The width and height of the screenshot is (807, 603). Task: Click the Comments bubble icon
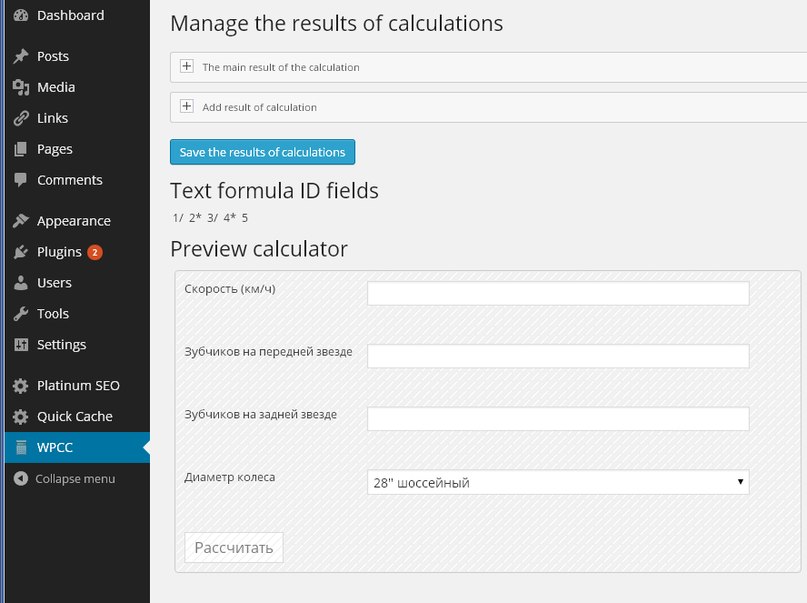tap(20, 180)
